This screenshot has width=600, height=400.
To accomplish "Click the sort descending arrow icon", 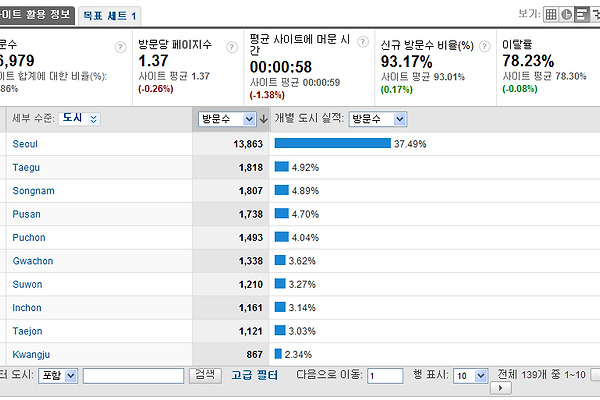I will tap(263, 119).
